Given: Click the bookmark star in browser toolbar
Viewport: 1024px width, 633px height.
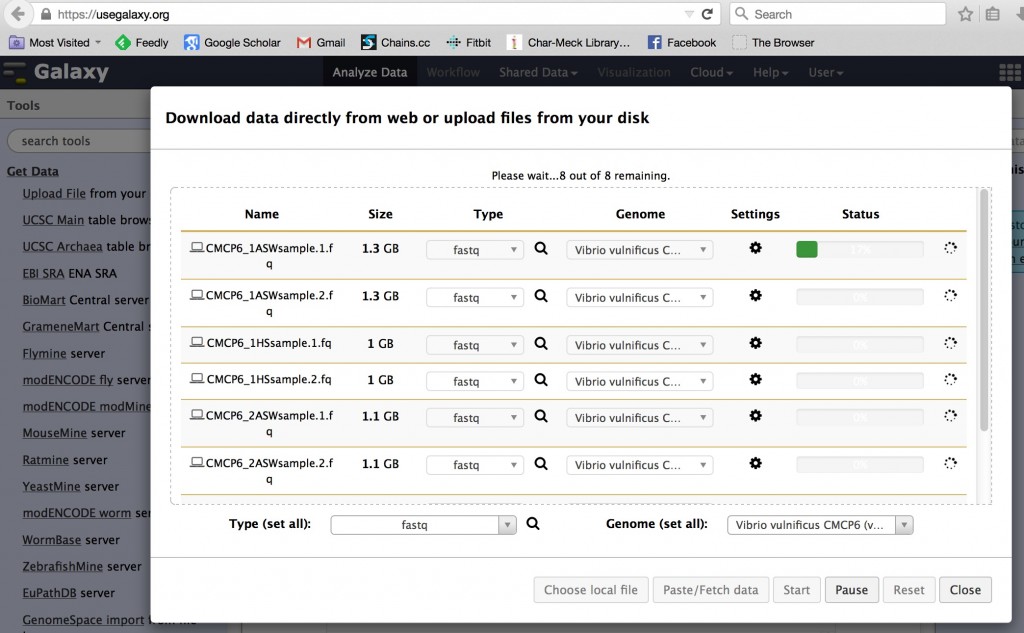Looking at the screenshot, I should tap(965, 14).
